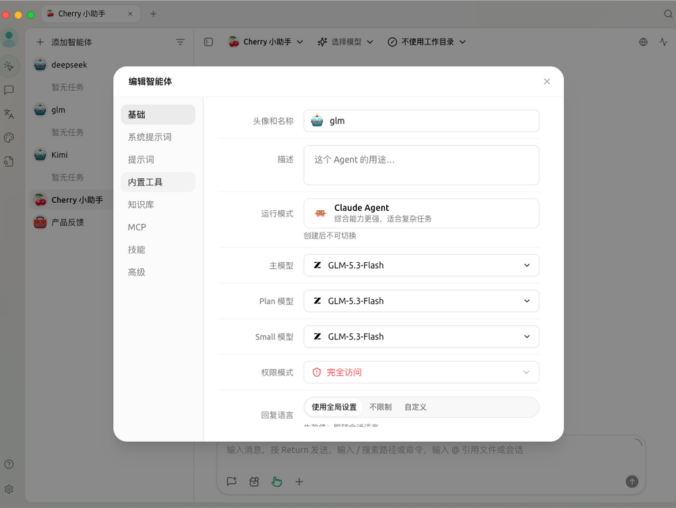Click the search icon in title bar

click(668, 14)
